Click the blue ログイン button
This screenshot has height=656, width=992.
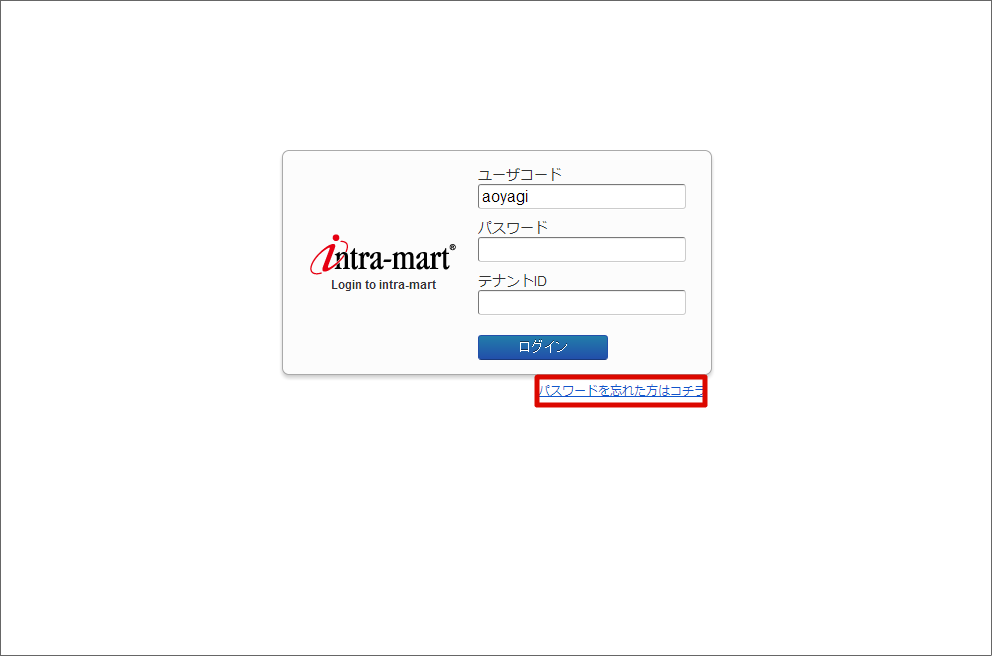click(543, 347)
